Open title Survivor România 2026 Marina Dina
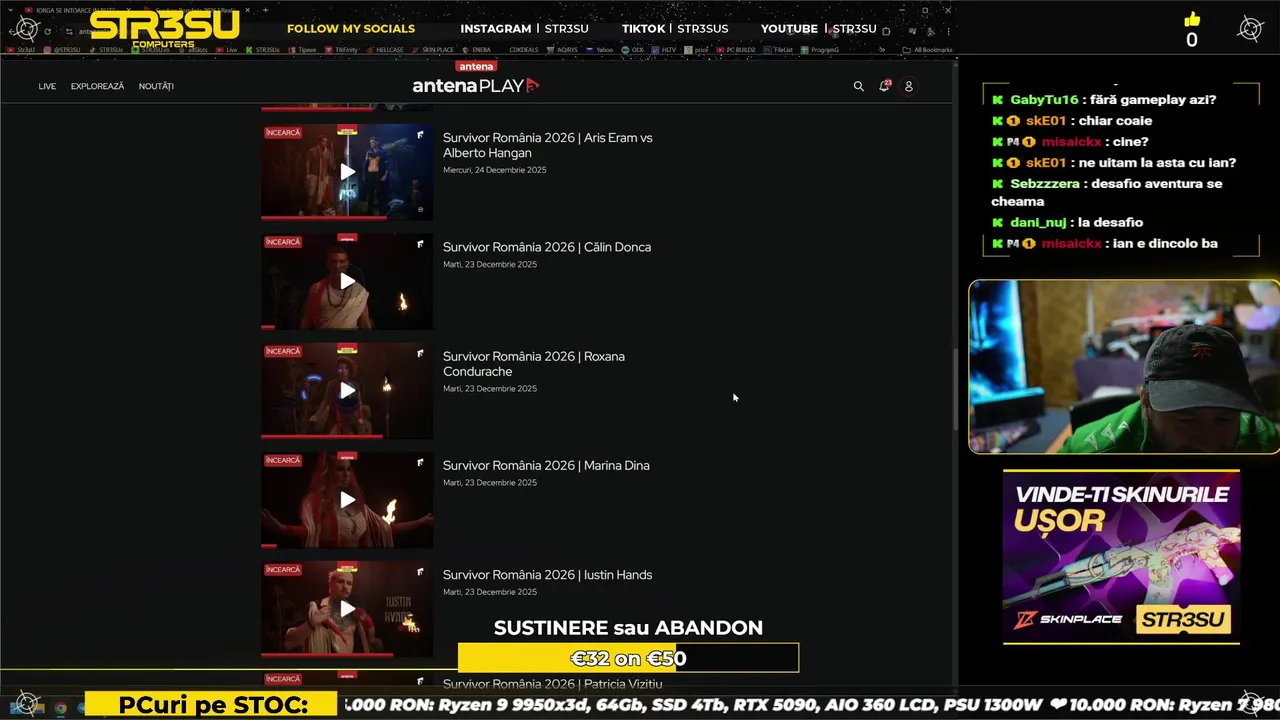Viewport: 1280px width, 720px height. pos(546,465)
